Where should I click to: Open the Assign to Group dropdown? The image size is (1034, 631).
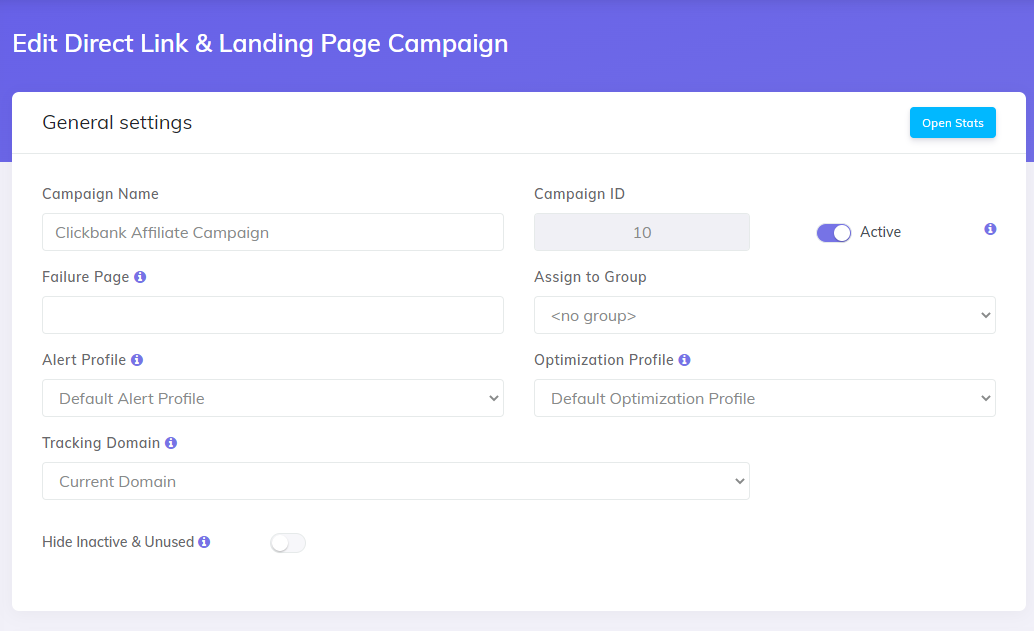click(x=764, y=315)
